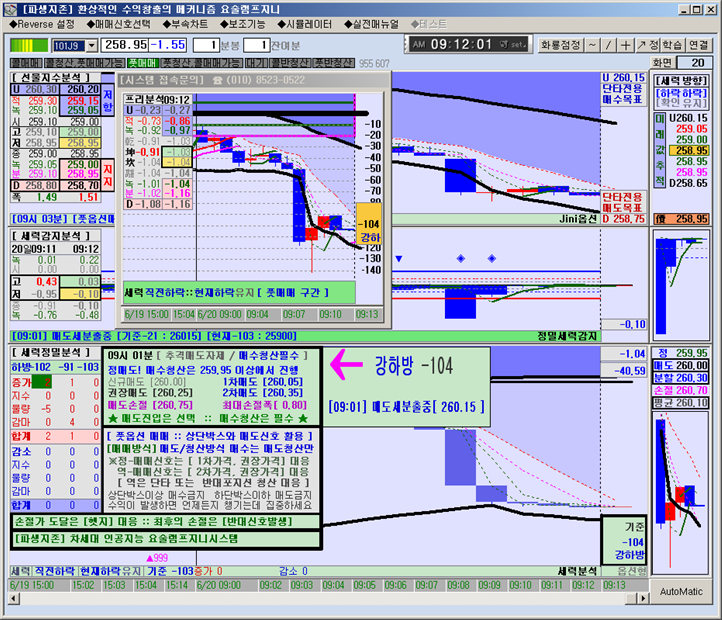Click the 선물지수분석 panel header
Screen dimensions: 722x620
point(50,77)
